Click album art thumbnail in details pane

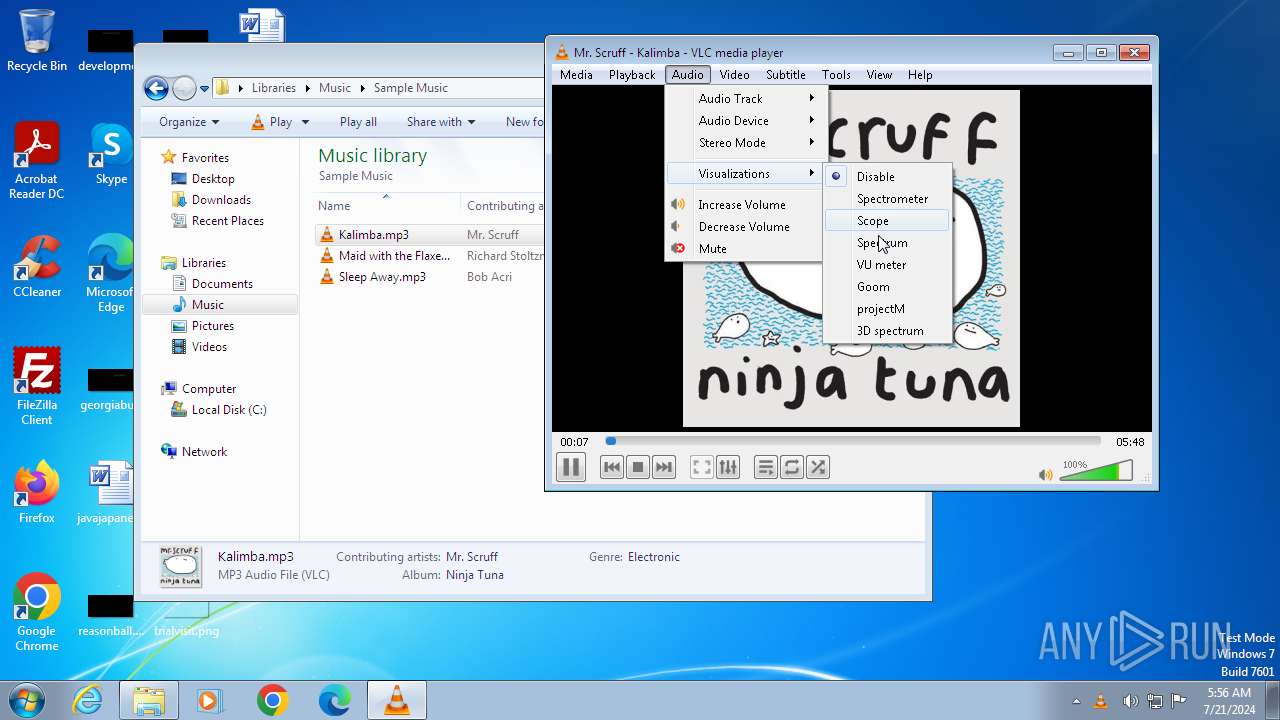click(x=180, y=567)
